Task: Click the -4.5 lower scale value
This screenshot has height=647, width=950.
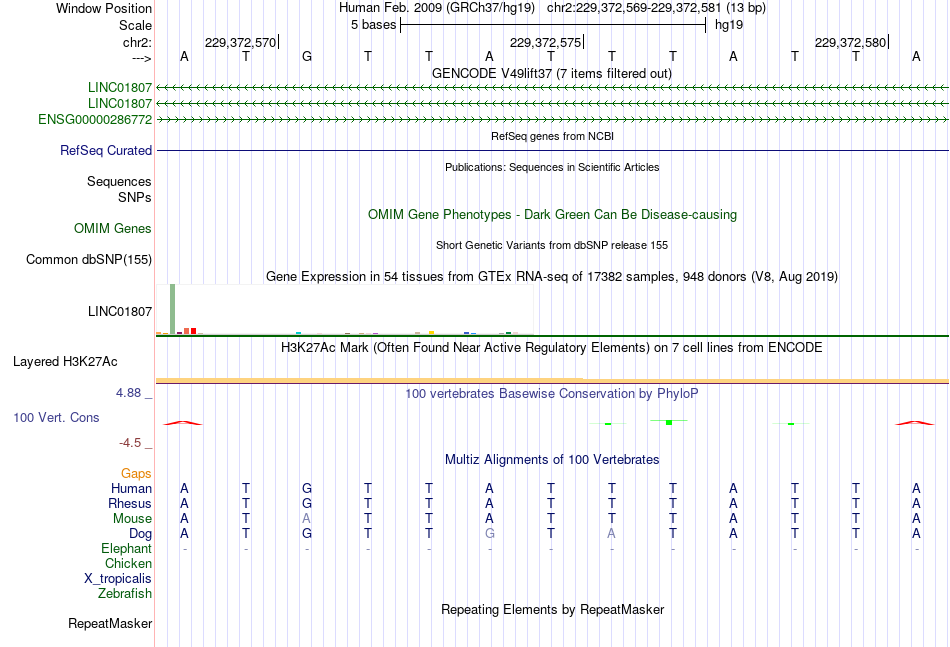Action: coord(130,443)
